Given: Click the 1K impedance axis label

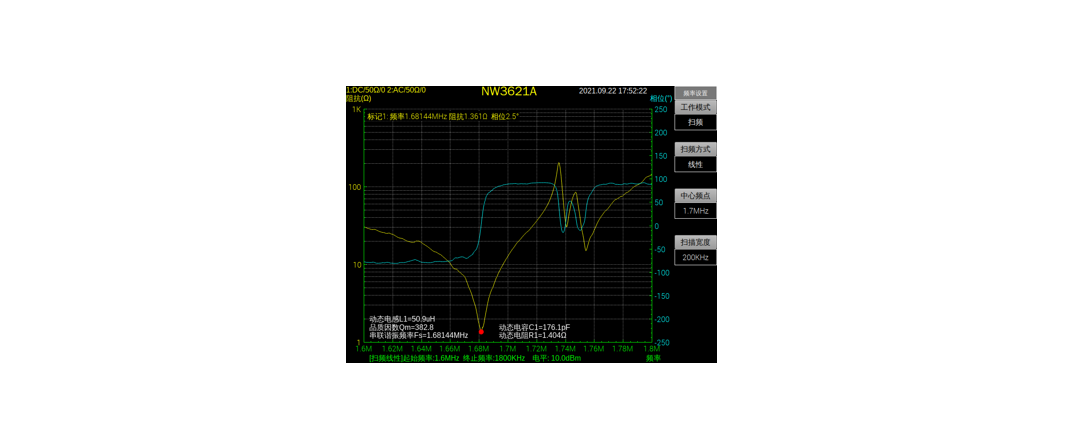Looking at the screenshot, I should pos(356,110).
